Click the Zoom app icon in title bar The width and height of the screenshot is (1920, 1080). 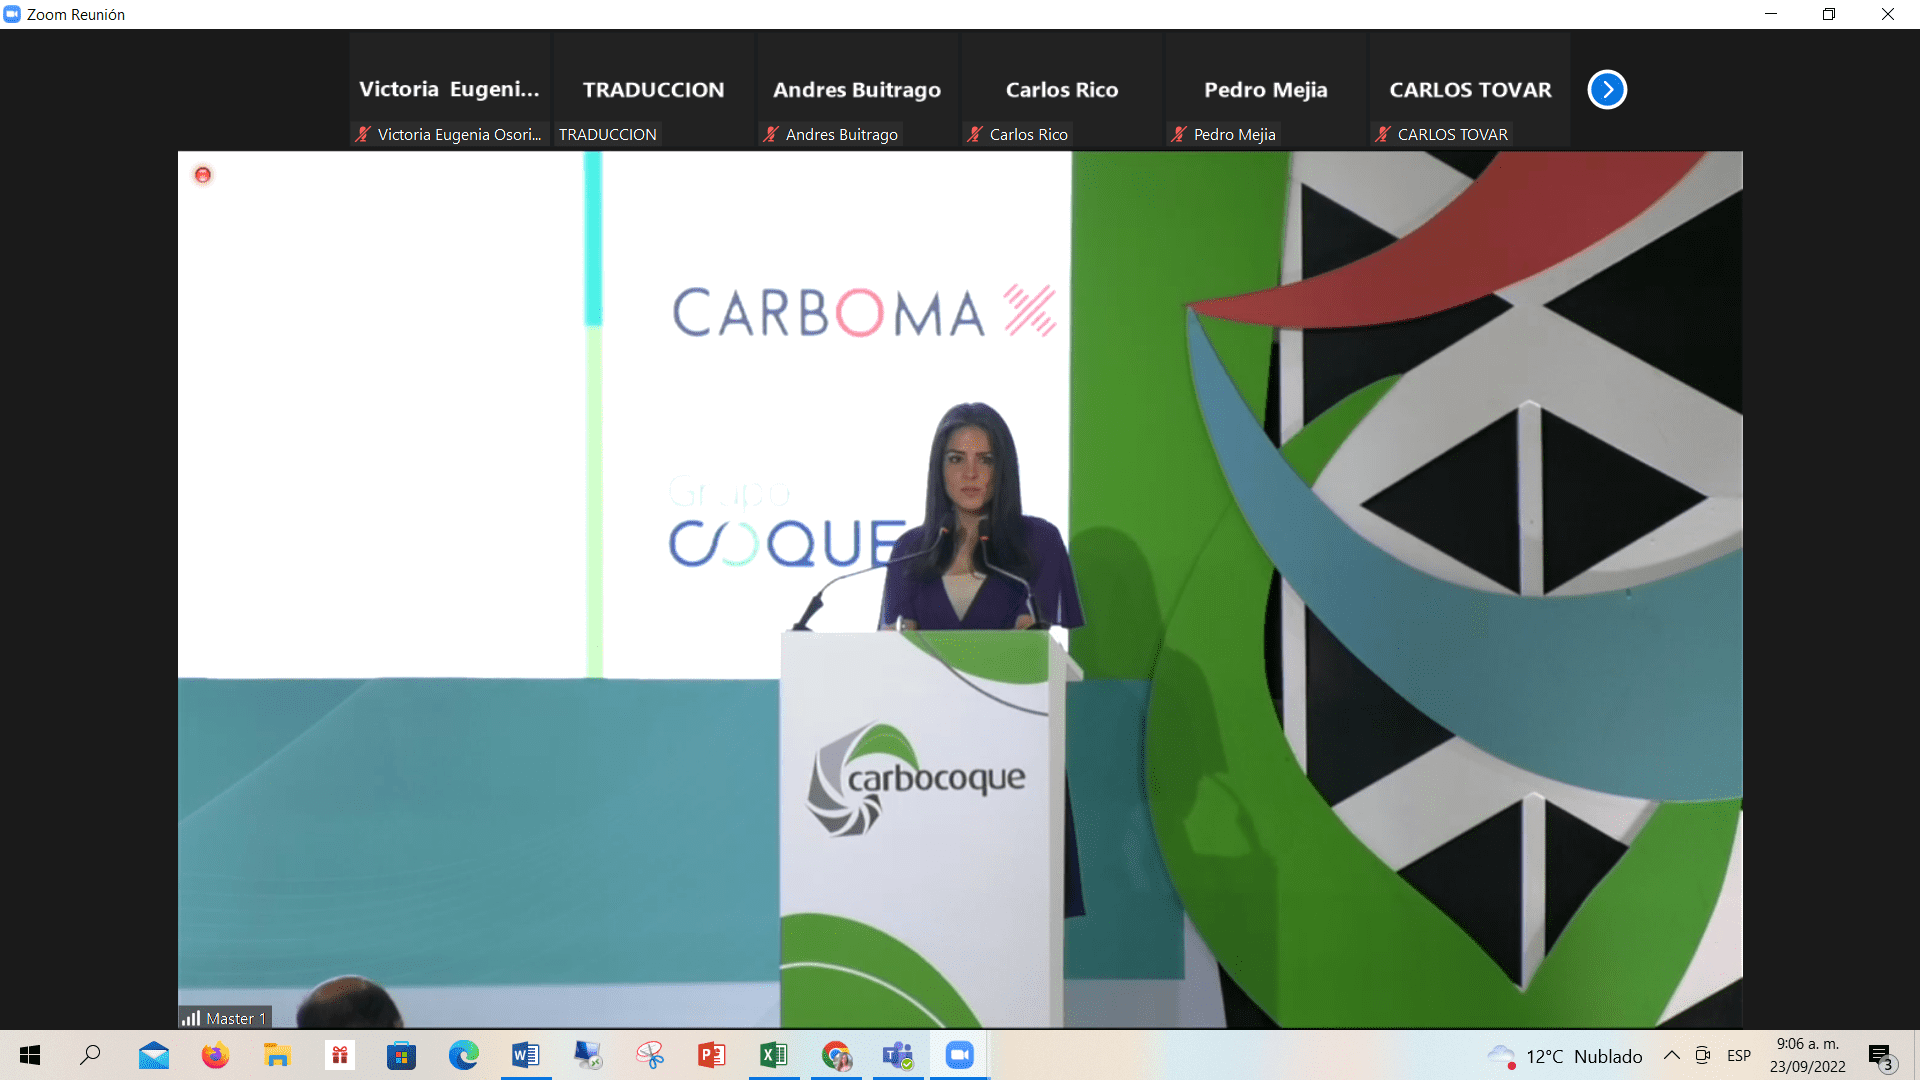point(12,14)
